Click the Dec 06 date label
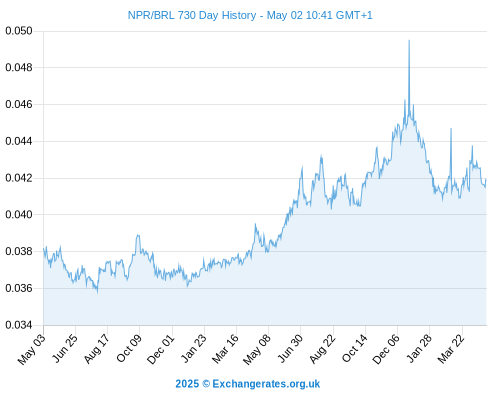 pyautogui.click(x=386, y=349)
